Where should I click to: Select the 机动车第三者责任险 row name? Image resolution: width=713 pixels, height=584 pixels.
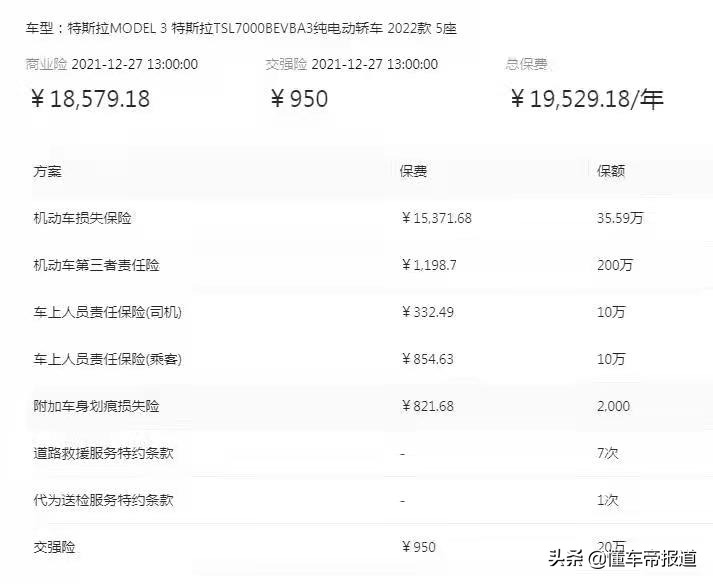[x=96, y=265]
